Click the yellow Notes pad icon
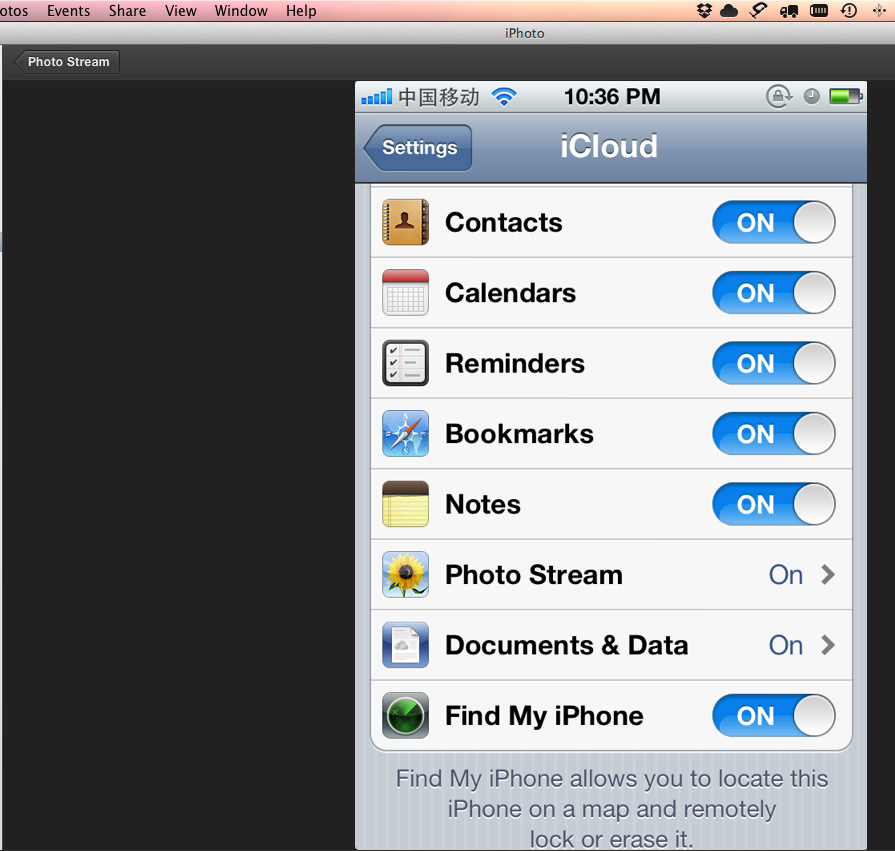The width and height of the screenshot is (895, 851). 405,504
